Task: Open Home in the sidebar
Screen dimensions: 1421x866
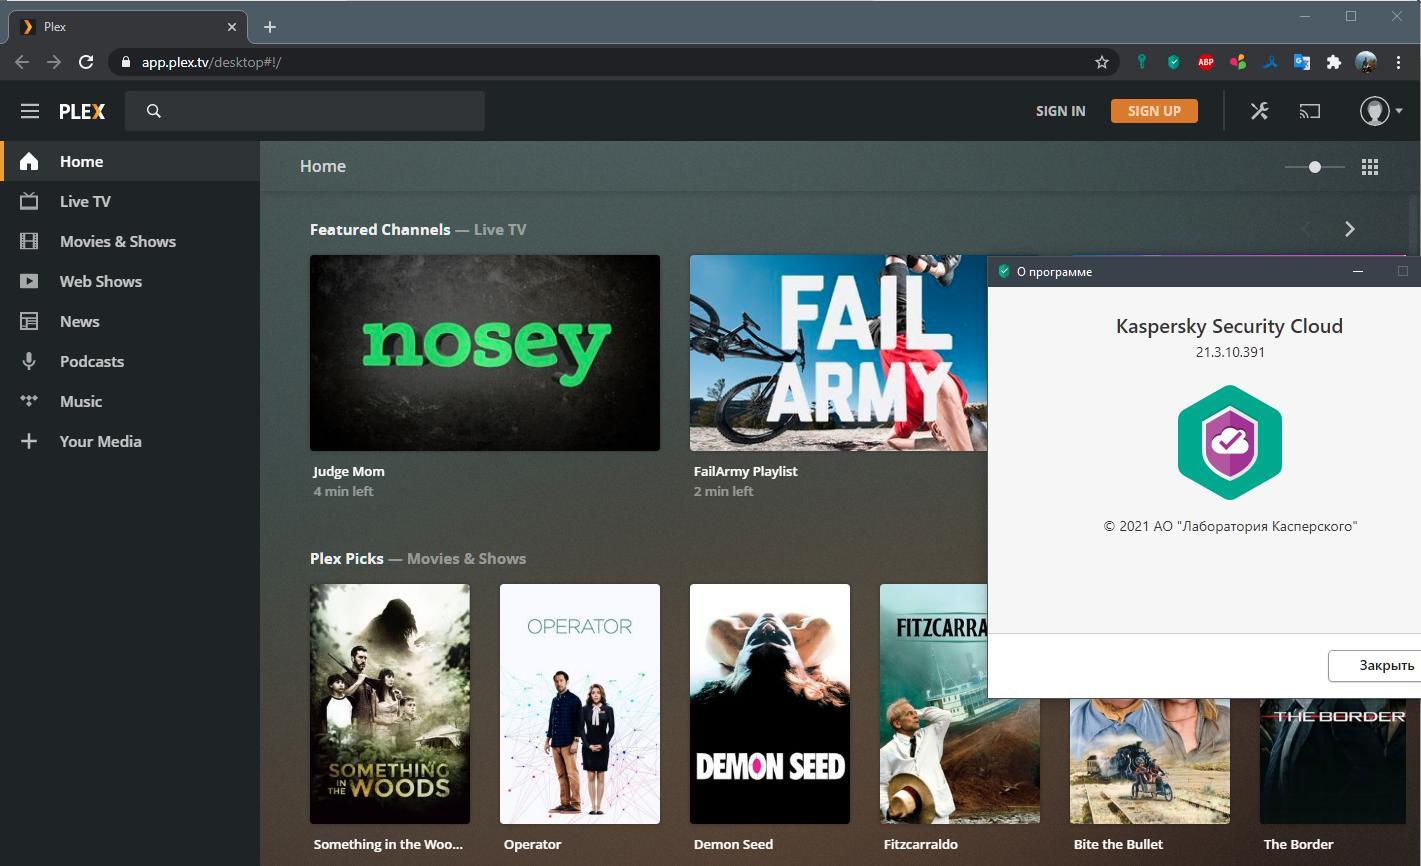Action: [130, 161]
